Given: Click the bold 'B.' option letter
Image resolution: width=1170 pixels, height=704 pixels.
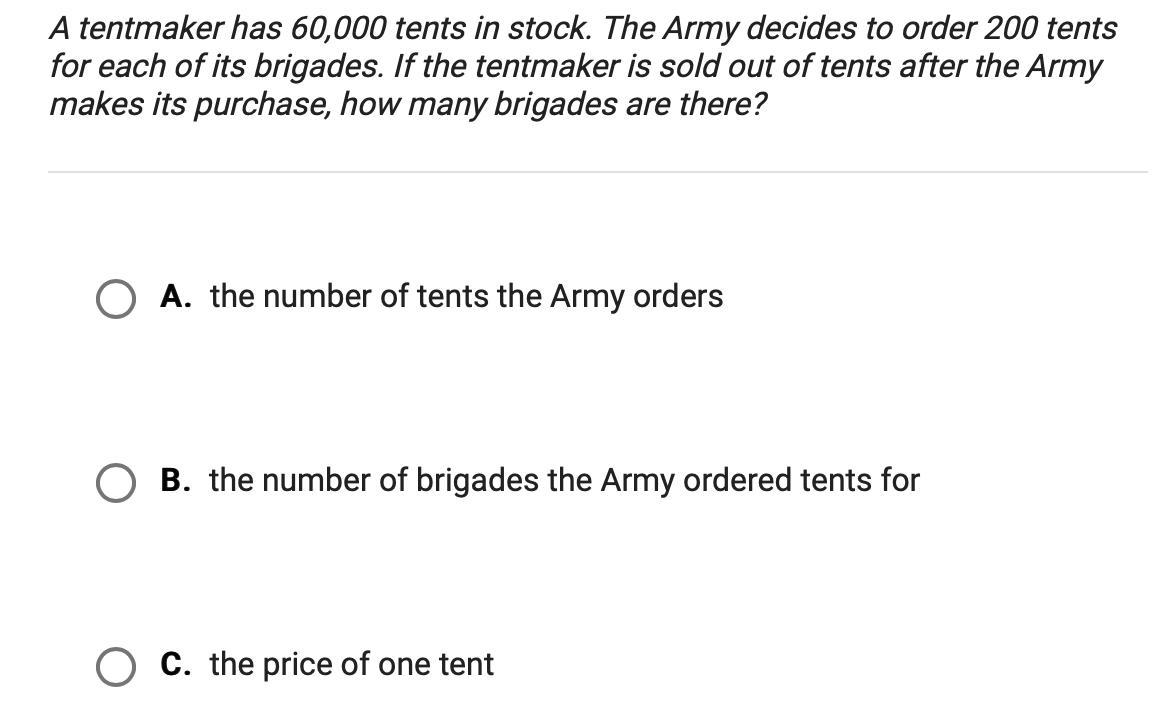Looking at the screenshot, I should coord(176,480).
